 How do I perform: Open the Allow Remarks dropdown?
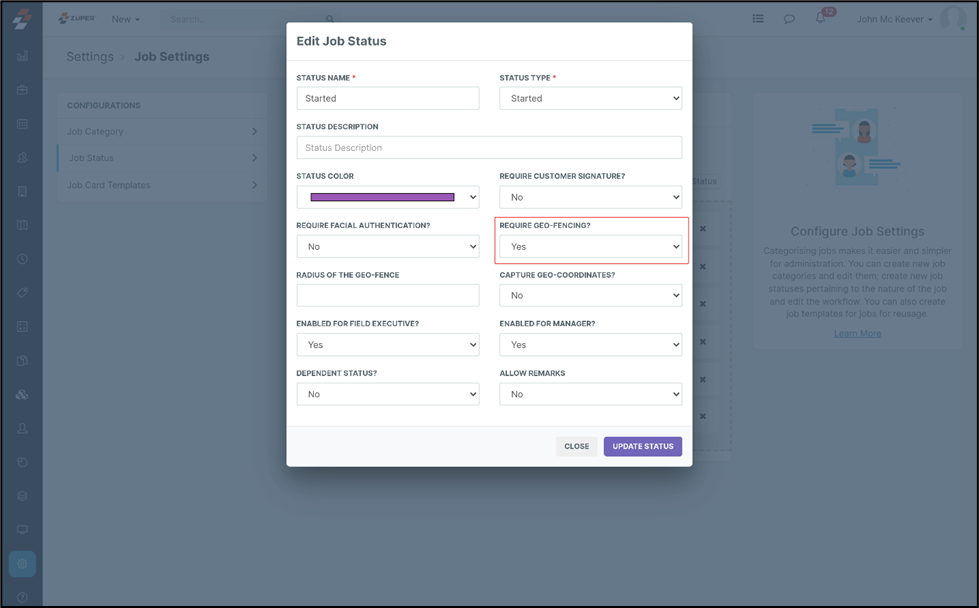tap(590, 394)
